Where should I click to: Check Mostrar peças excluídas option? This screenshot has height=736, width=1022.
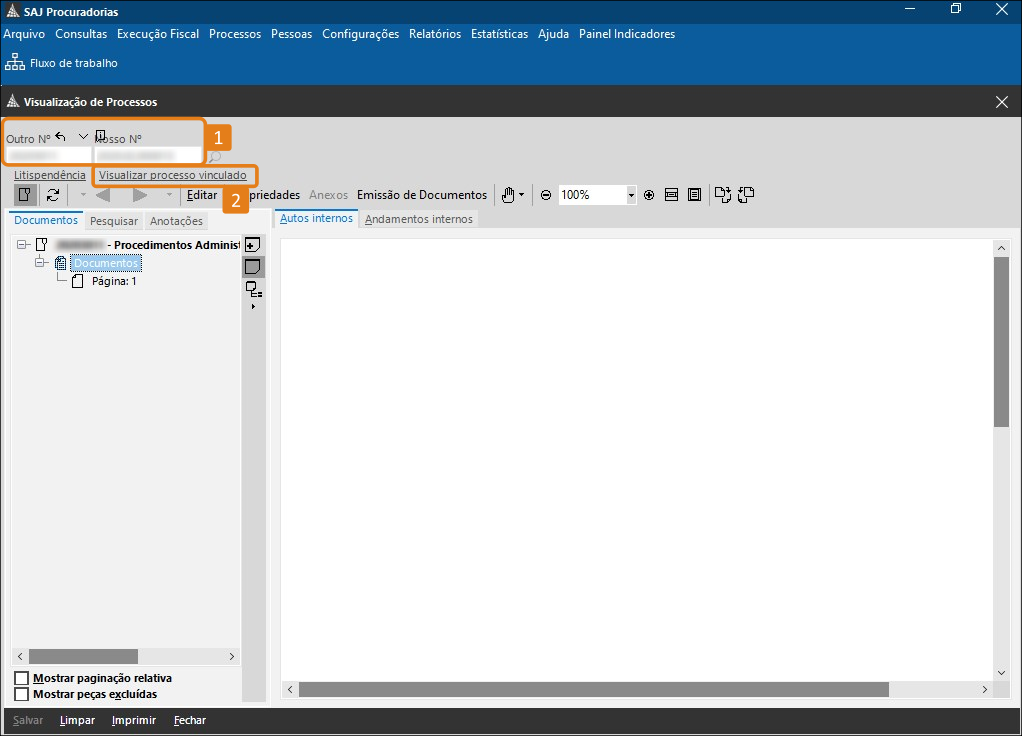coord(22,694)
